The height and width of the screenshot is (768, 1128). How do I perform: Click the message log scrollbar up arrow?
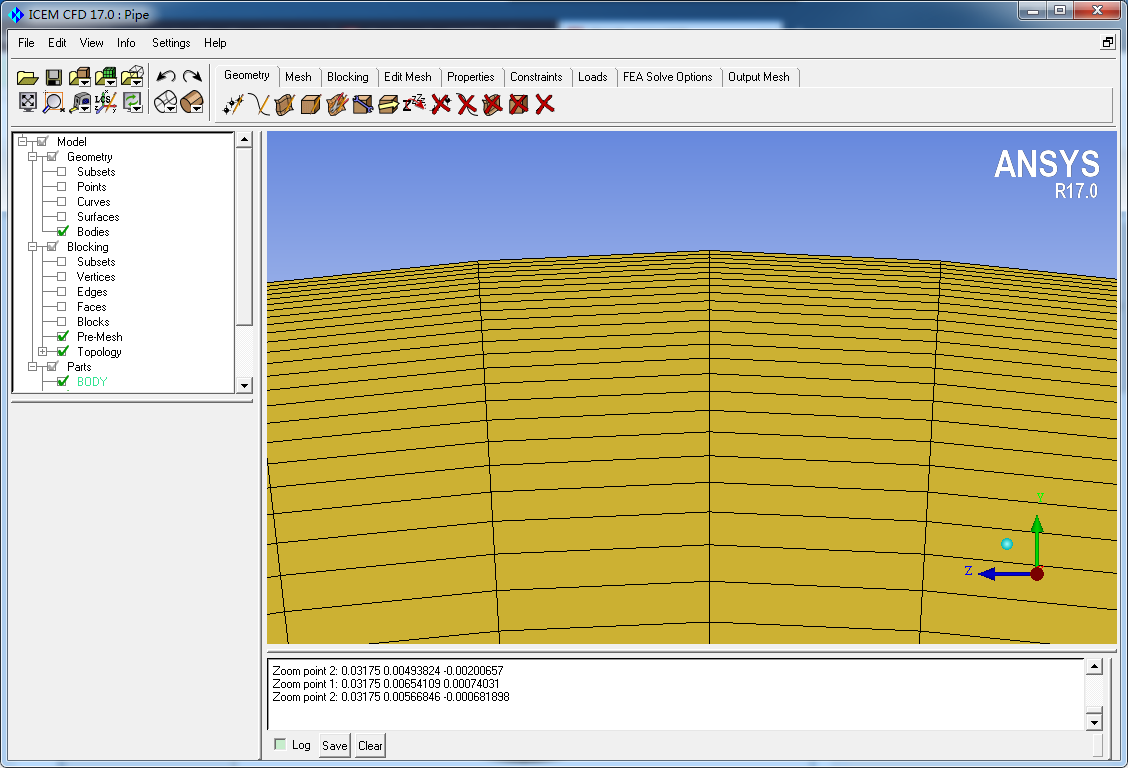[x=1093, y=667]
